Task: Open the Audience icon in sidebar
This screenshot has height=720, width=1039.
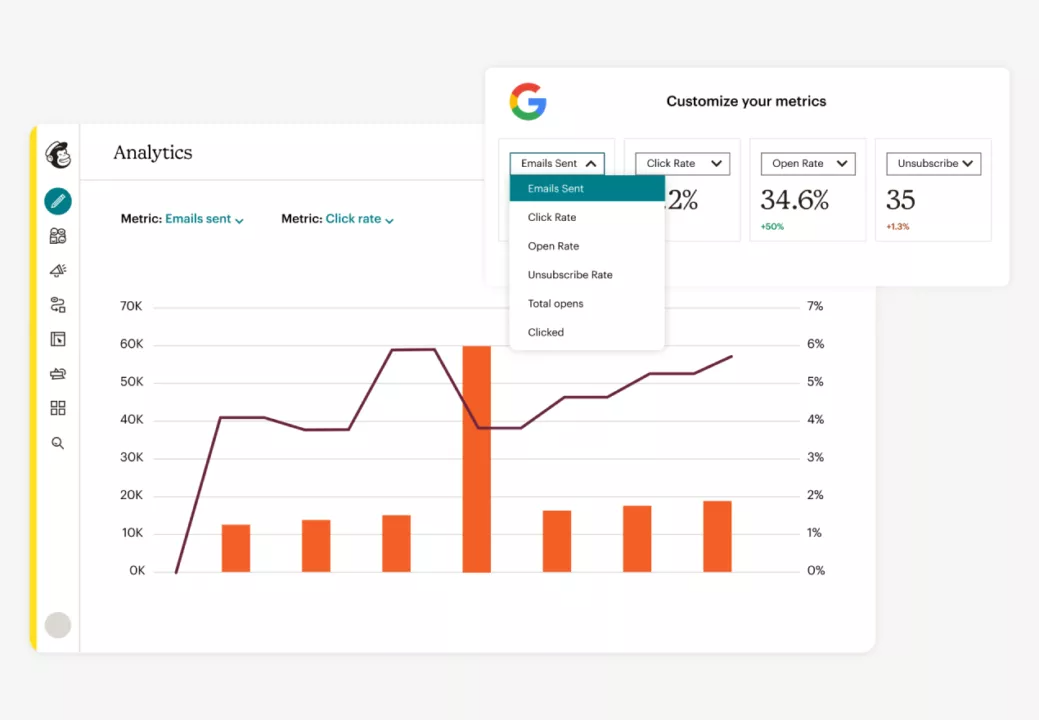Action: pyautogui.click(x=58, y=236)
